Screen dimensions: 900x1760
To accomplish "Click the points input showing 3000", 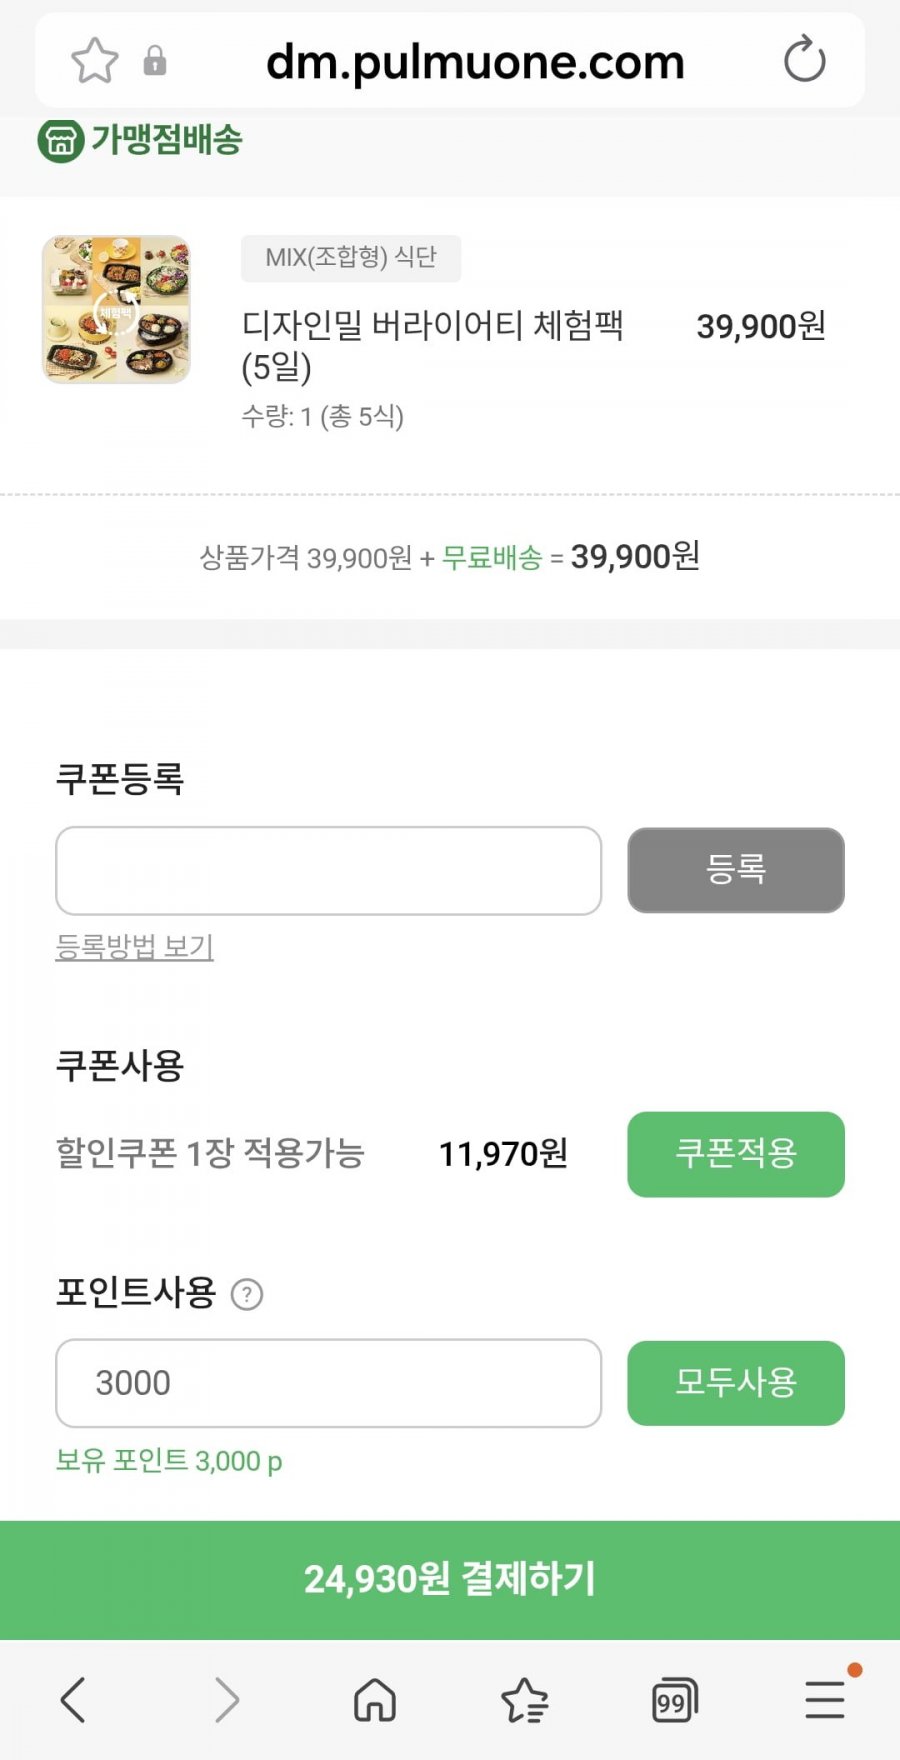I will (328, 1383).
